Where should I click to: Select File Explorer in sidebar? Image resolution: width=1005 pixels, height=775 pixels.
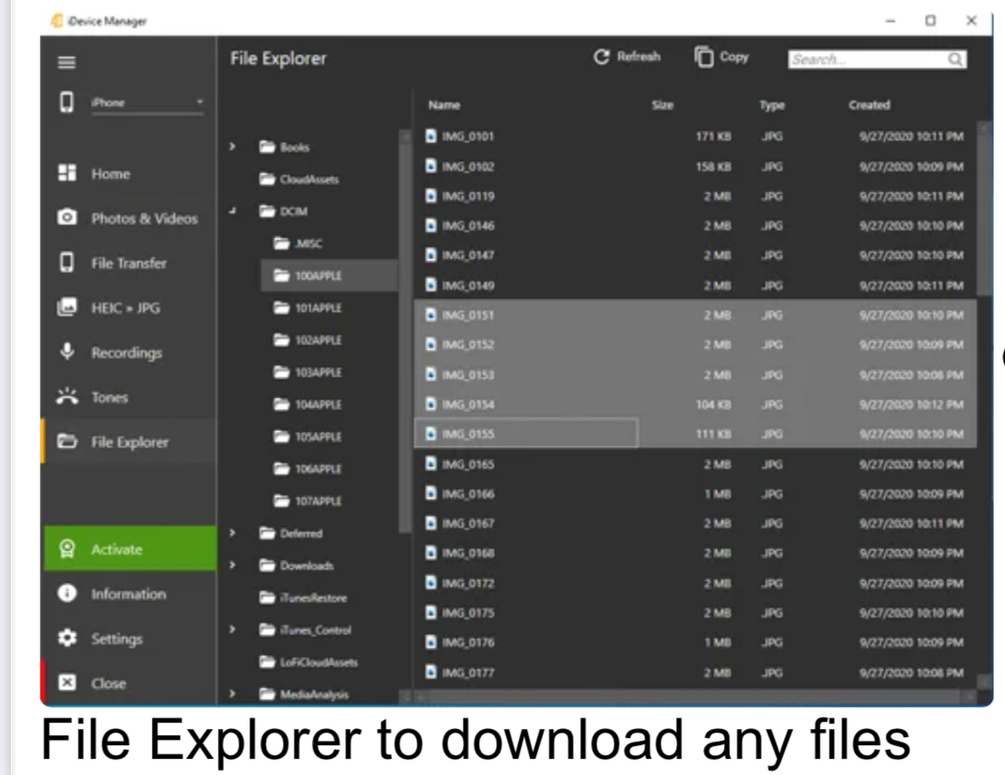130,442
